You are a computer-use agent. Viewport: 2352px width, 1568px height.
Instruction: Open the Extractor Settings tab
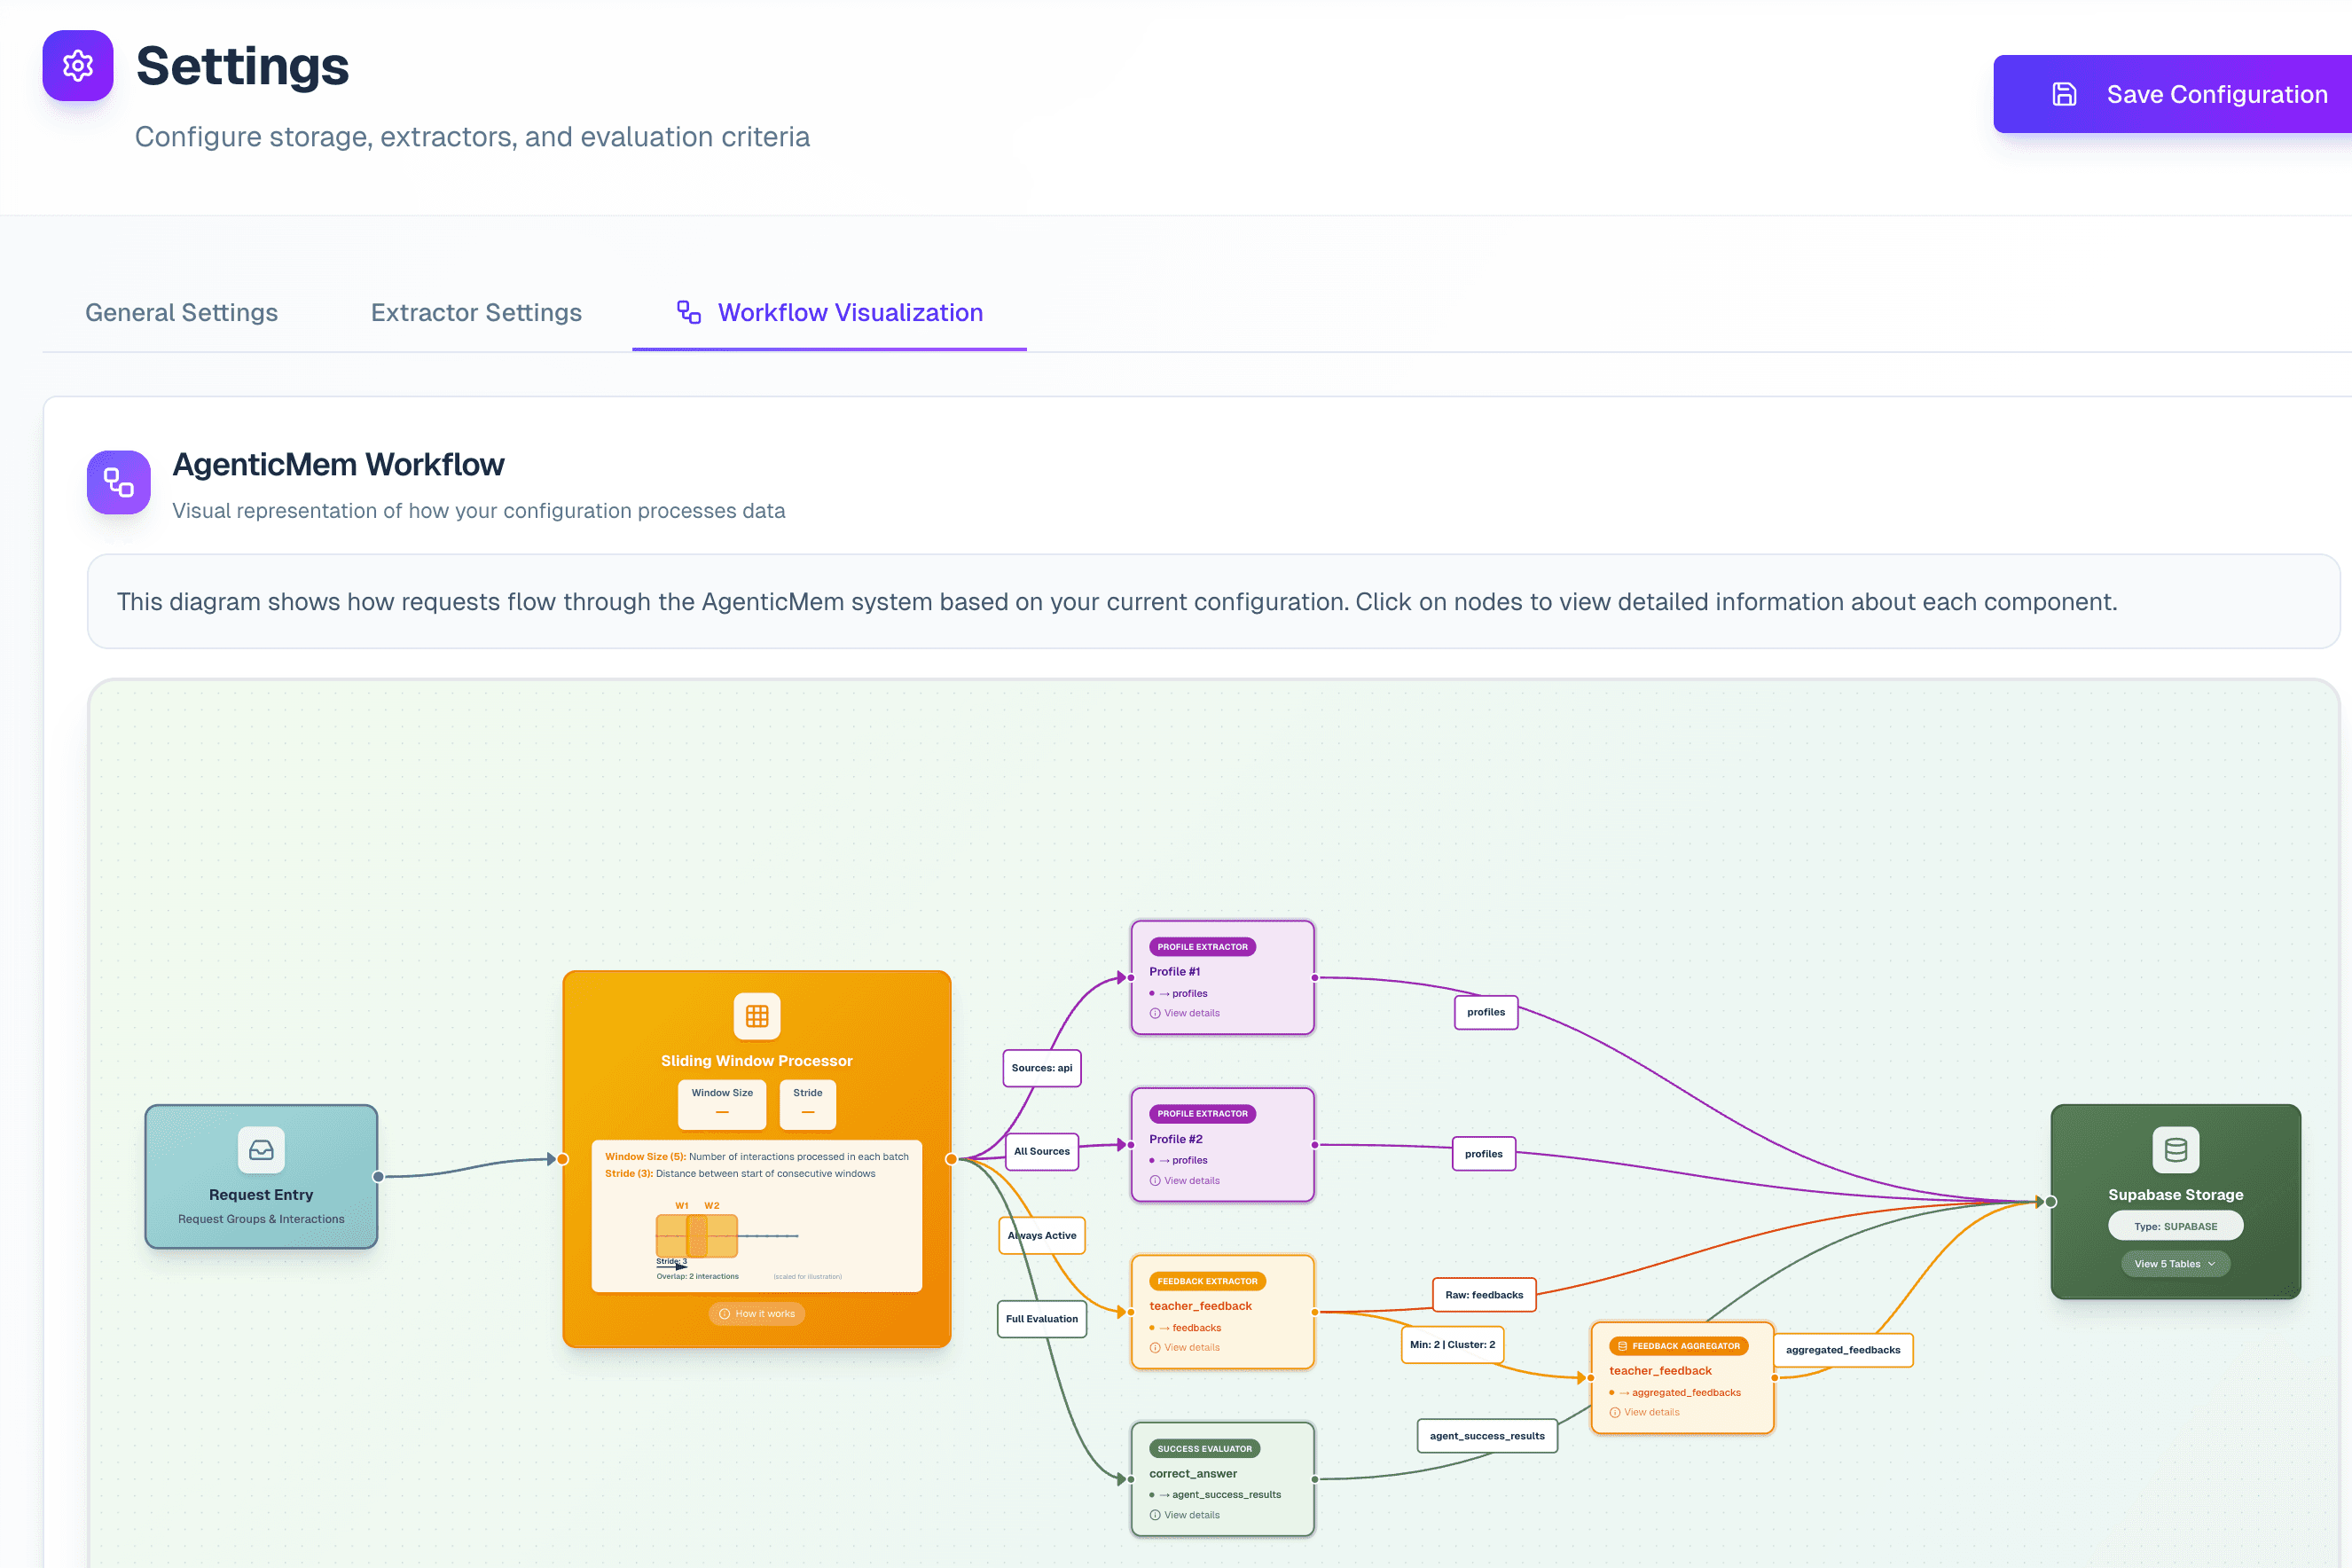coord(476,312)
